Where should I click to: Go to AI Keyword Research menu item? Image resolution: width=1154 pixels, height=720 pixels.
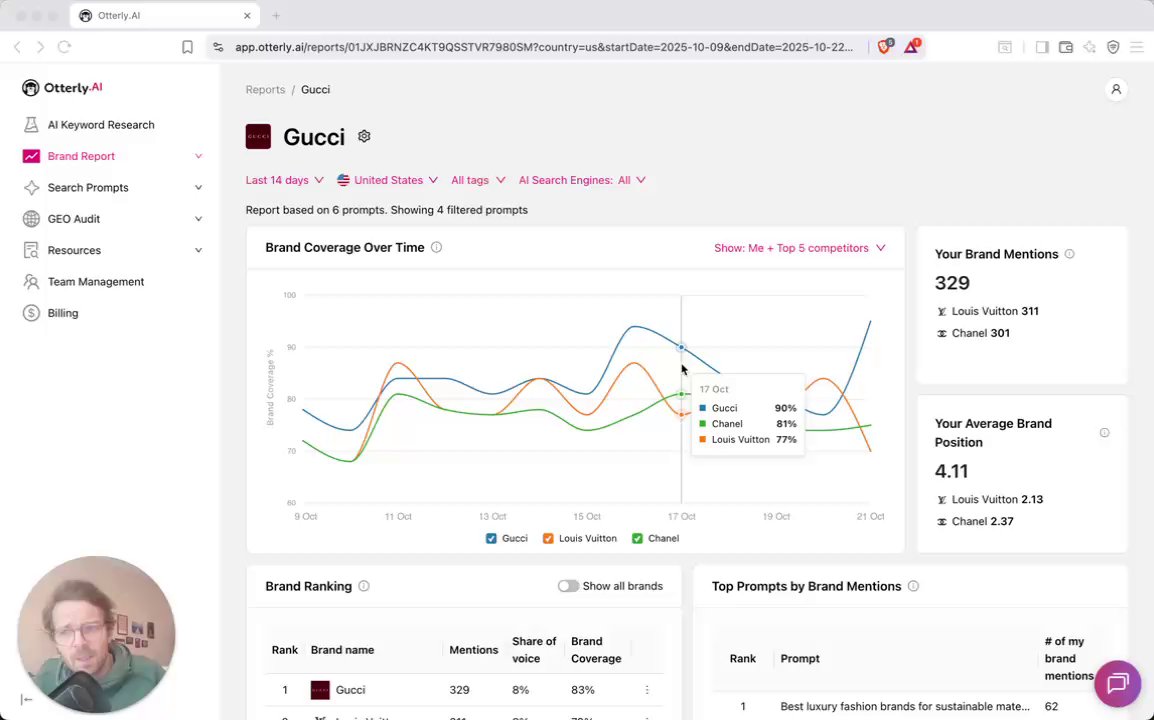101,125
